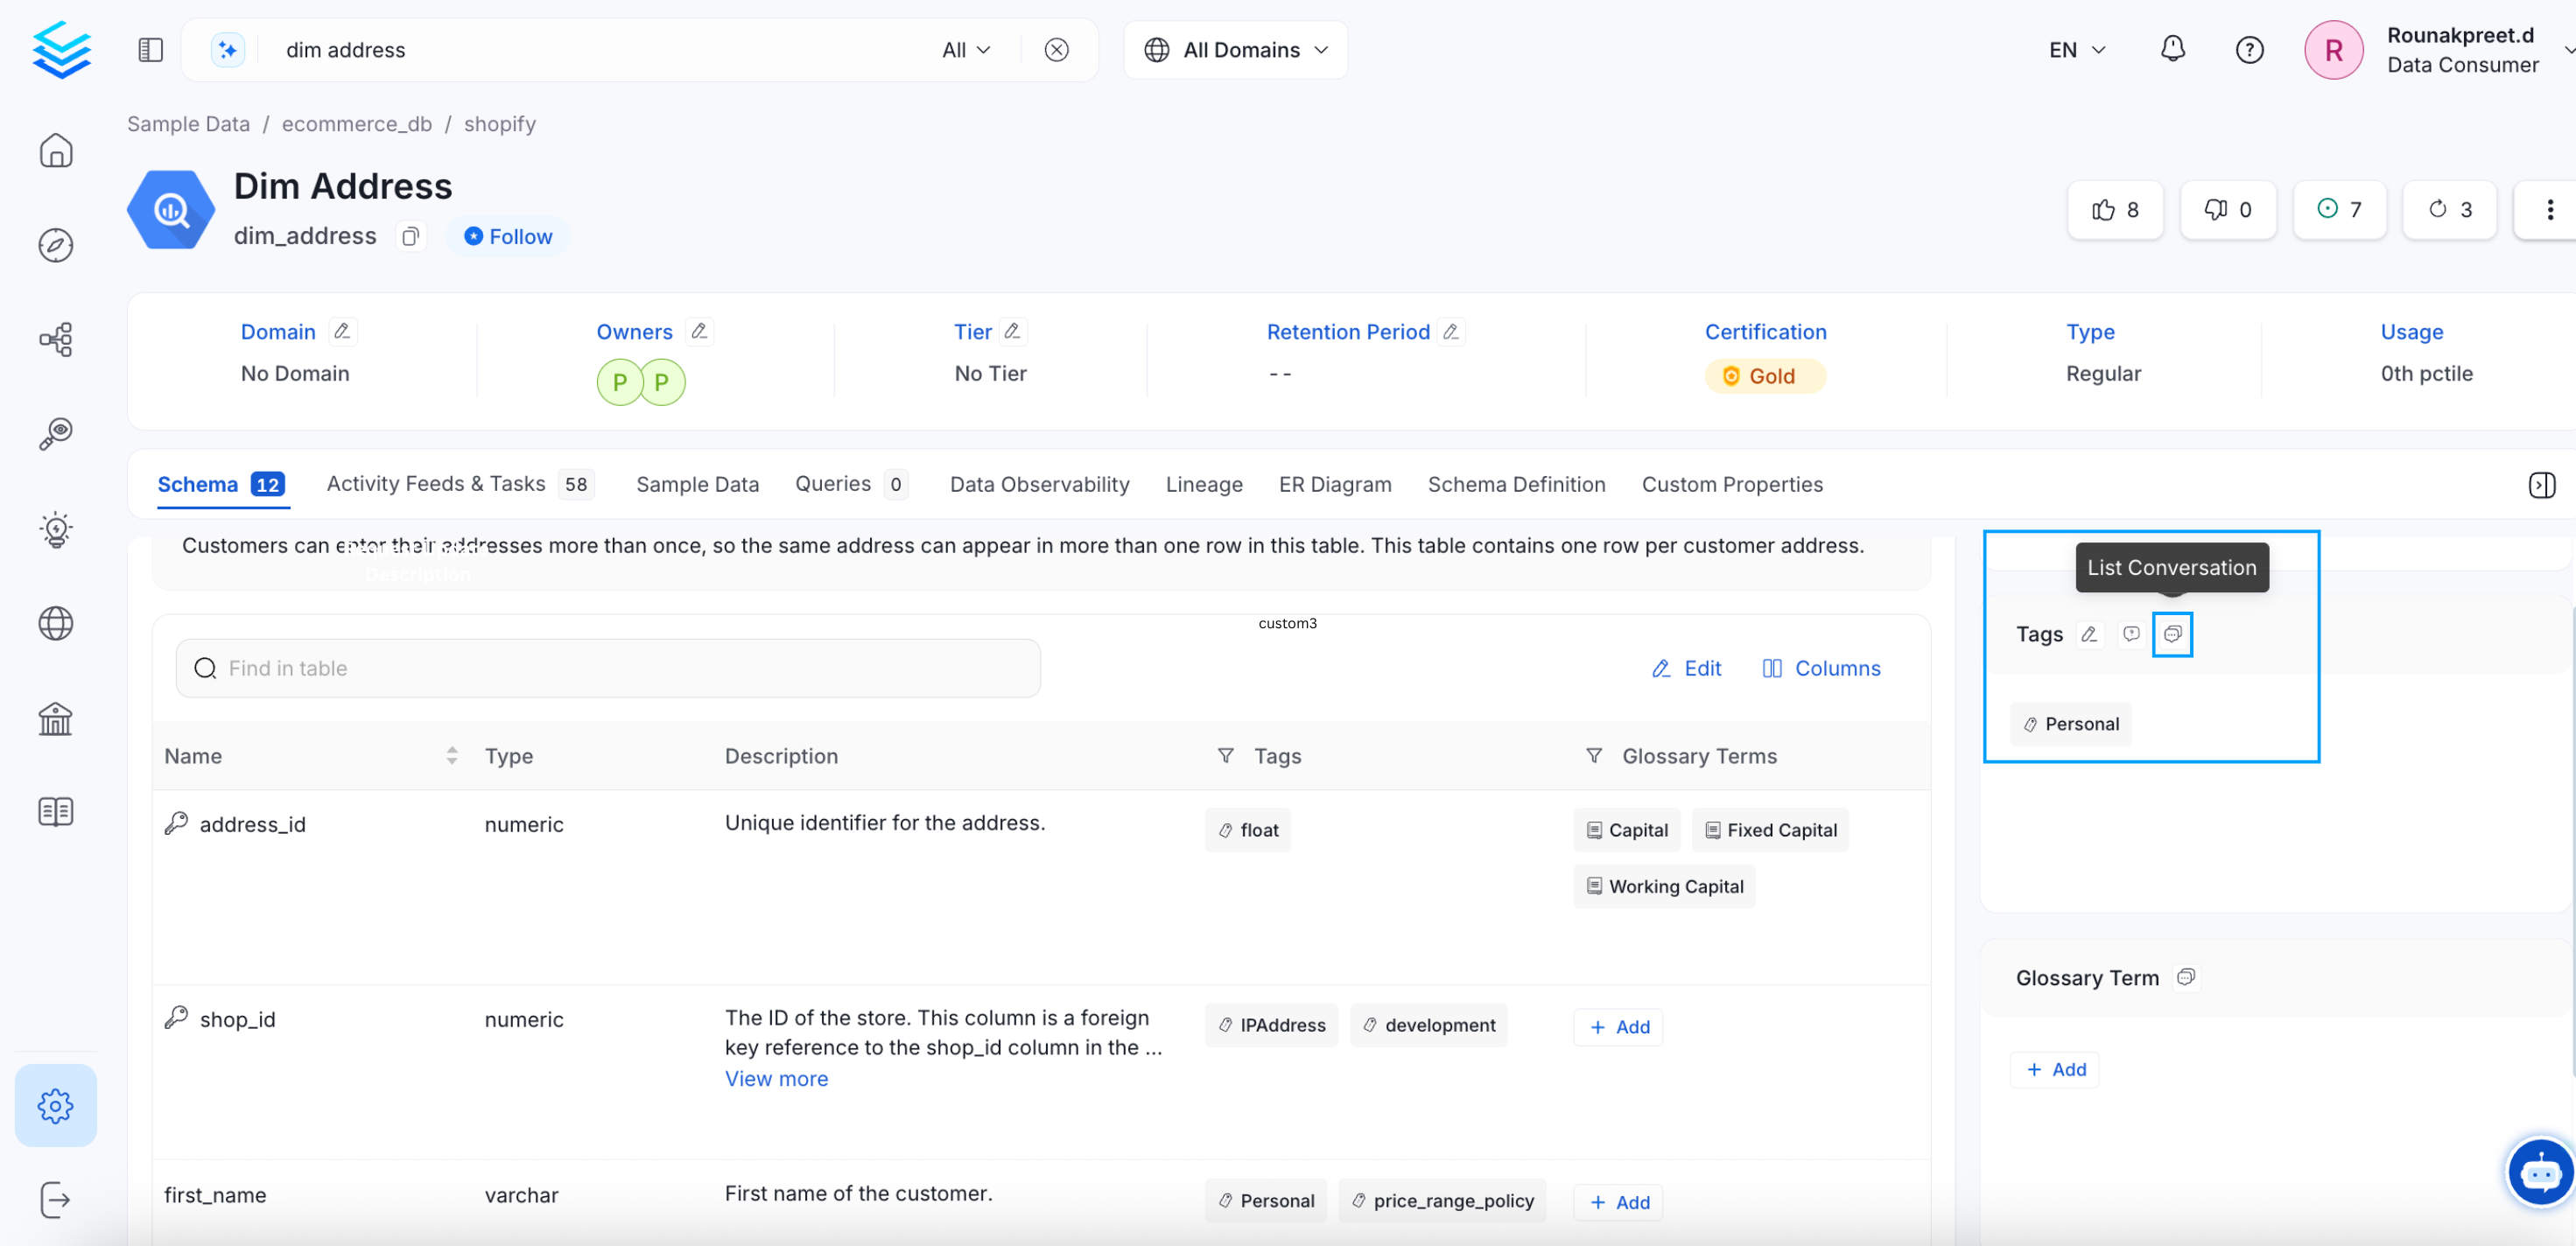This screenshot has width=2576, height=1246.
Task: Click the Columns button
Action: tap(1821, 668)
